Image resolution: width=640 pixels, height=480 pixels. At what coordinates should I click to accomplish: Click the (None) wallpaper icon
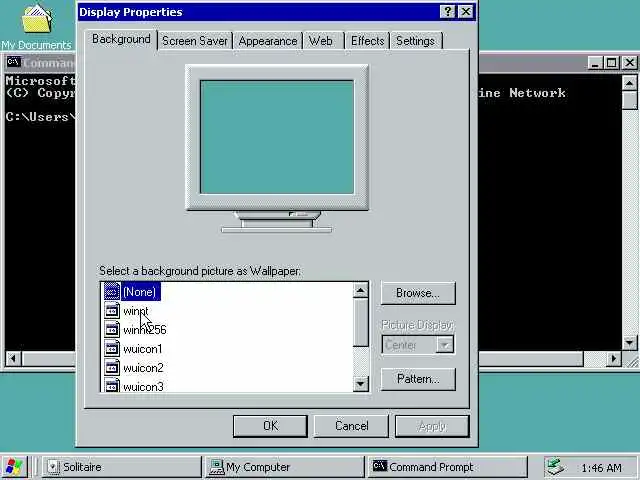click(x=112, y=291)
